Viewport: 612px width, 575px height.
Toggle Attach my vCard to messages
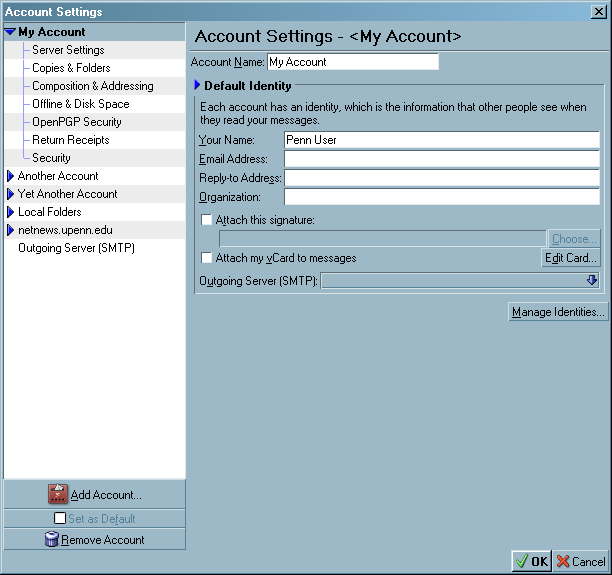207,258
